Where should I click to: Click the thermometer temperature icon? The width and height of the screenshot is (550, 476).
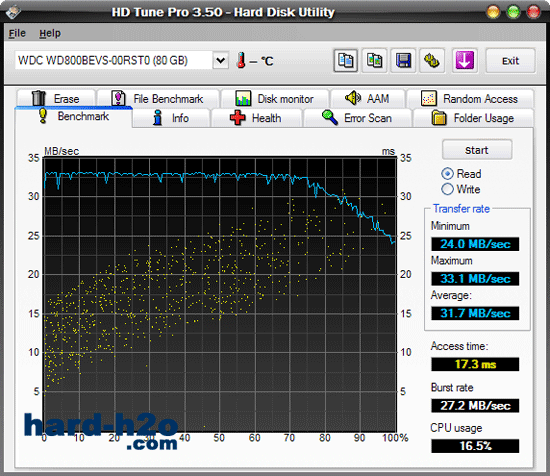coord(241,60)
